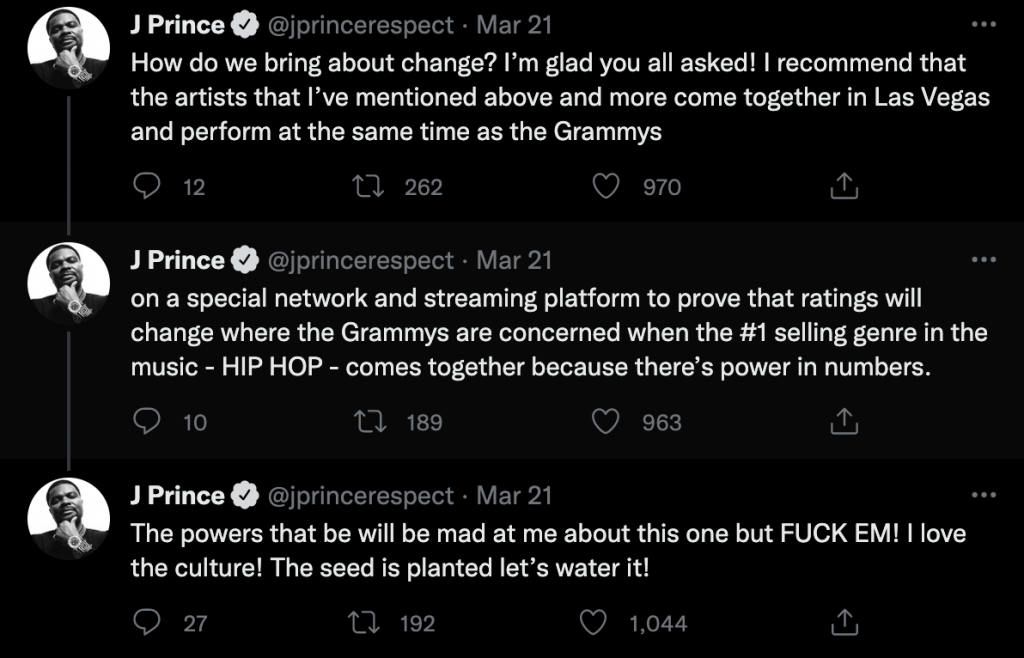This screenshot has height=658, width=1024.
Task: Retweet the tweet with 192 retweets
Action: tap(364, 622)
